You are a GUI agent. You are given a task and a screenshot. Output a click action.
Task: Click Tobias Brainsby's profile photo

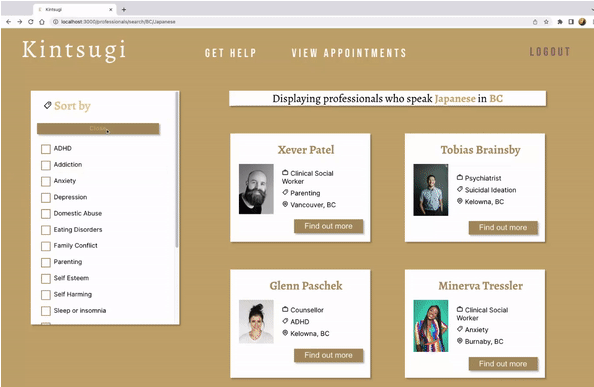pos(431,190)
